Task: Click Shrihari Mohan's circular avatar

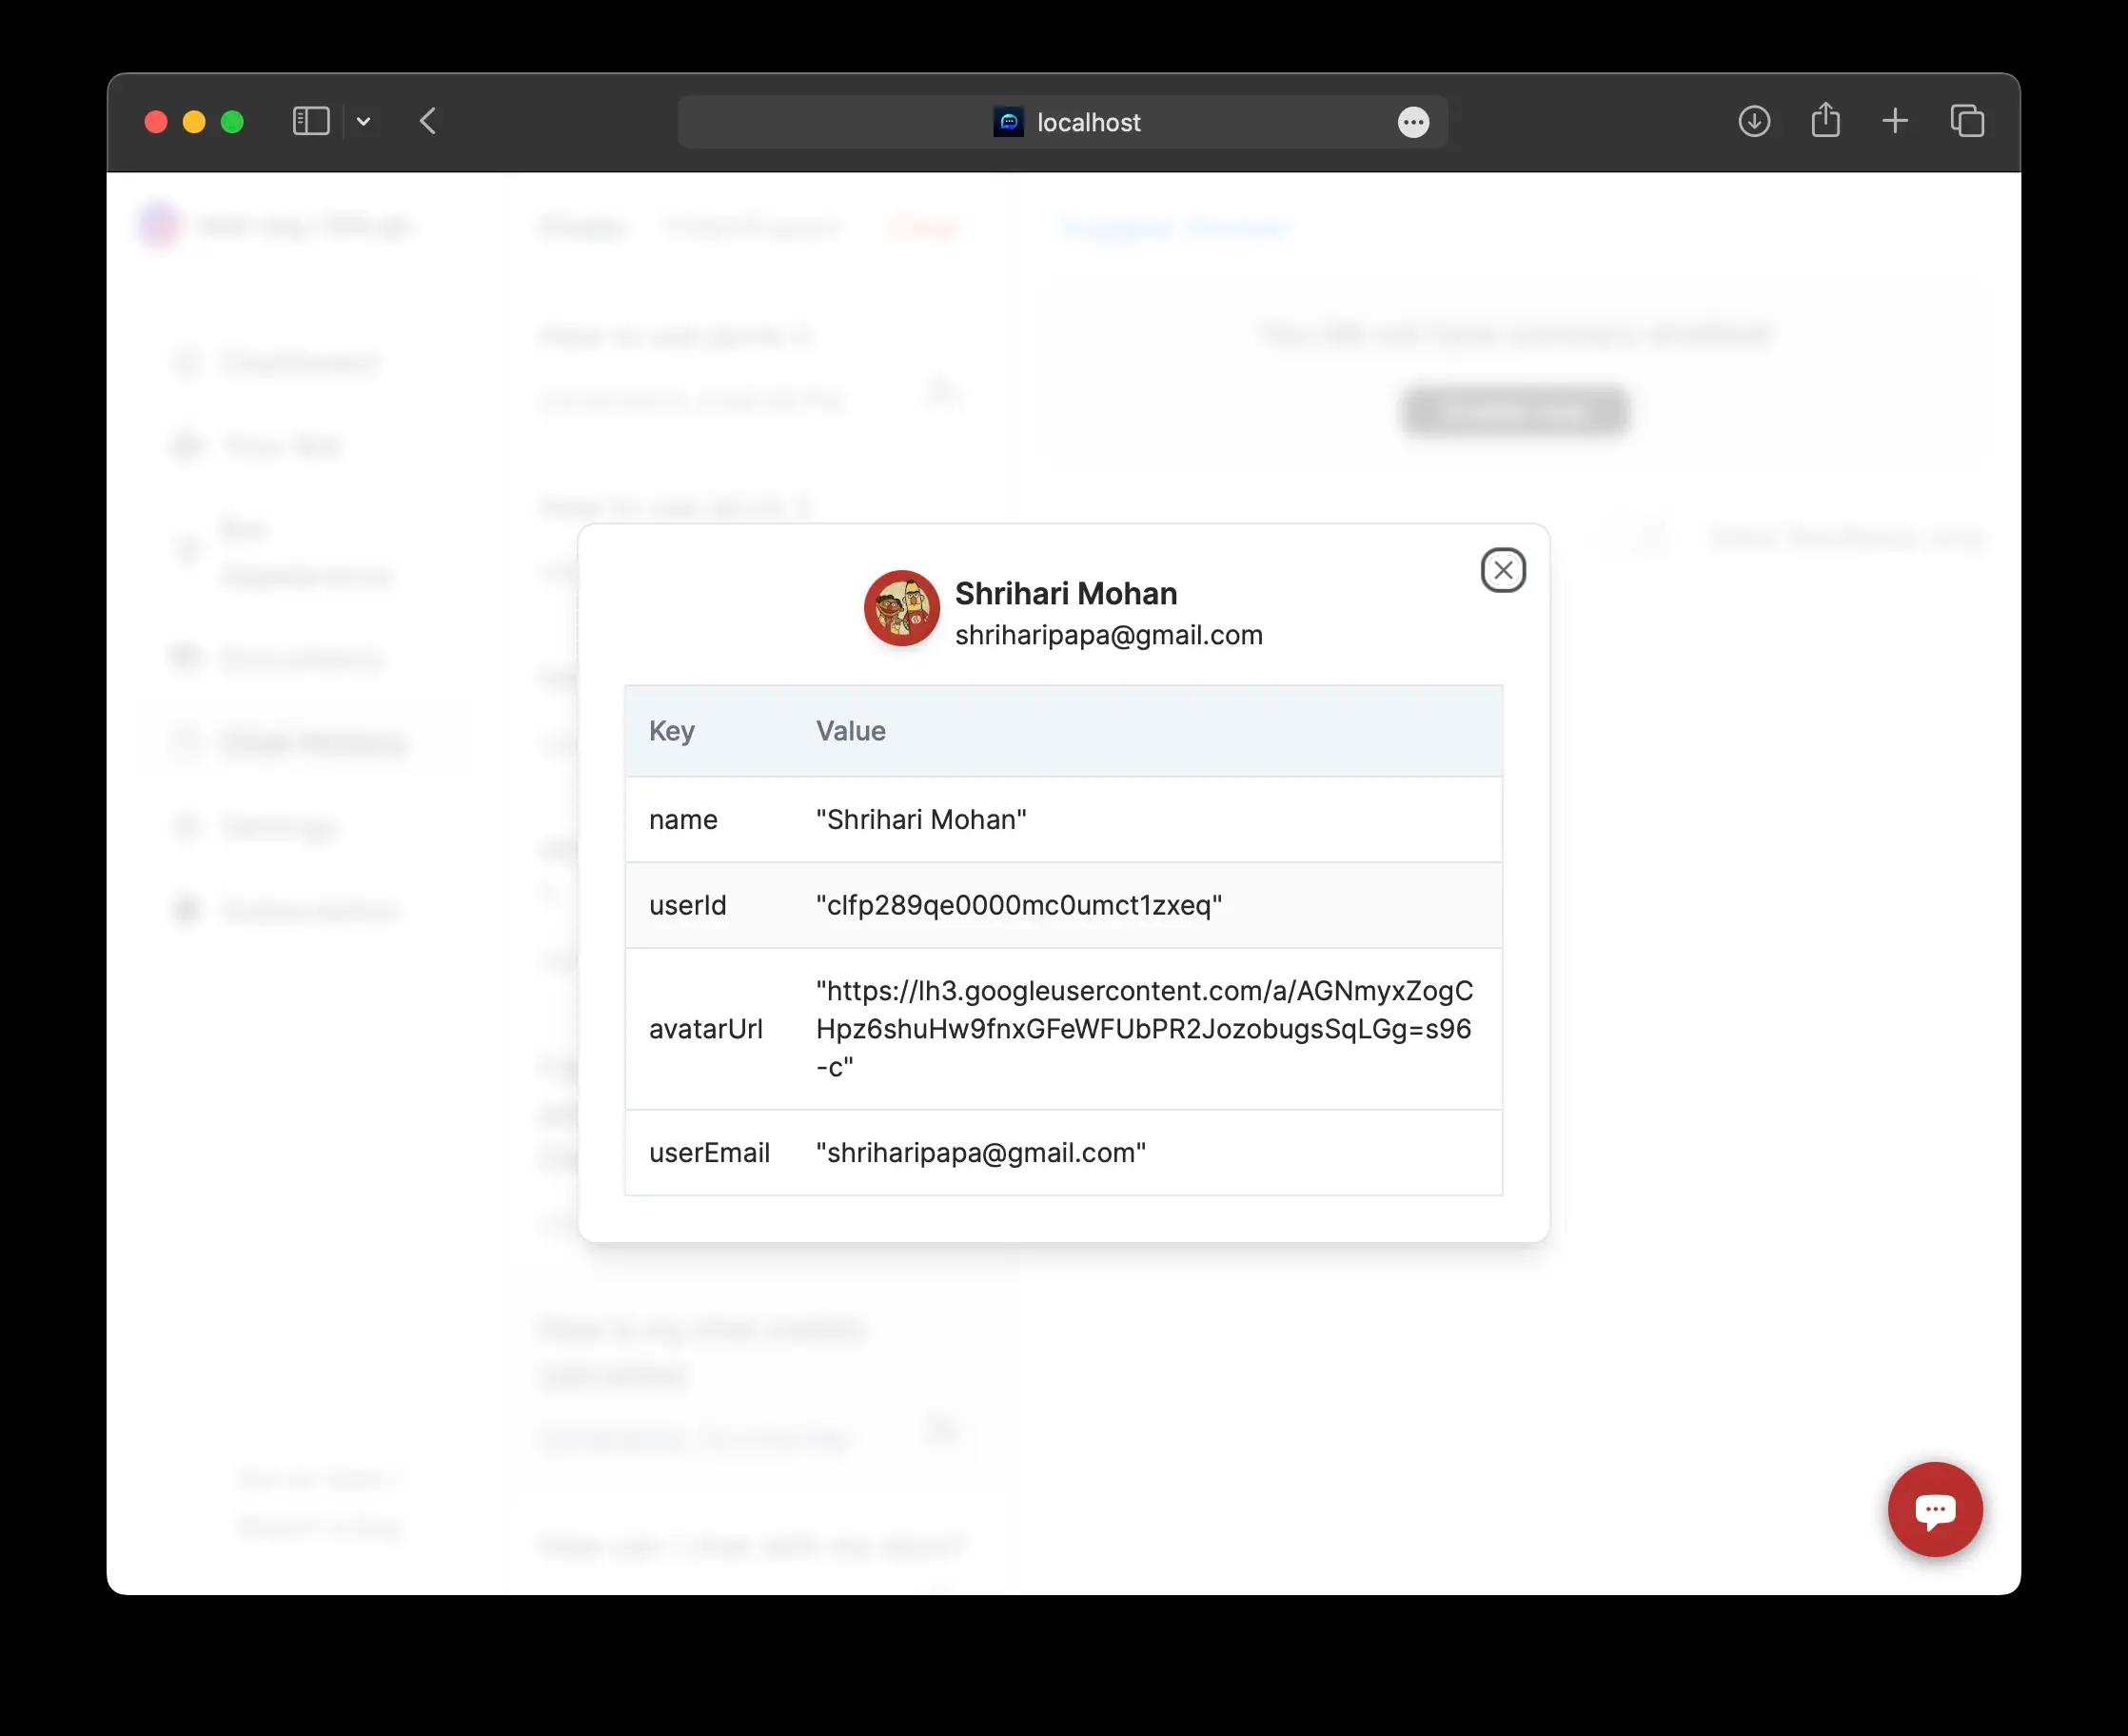Action: tap(901, 608)
